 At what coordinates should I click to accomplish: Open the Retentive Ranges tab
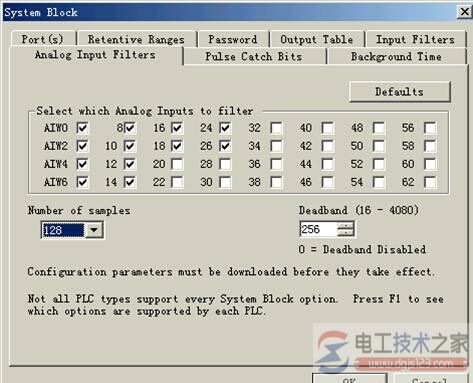(136, 39)
